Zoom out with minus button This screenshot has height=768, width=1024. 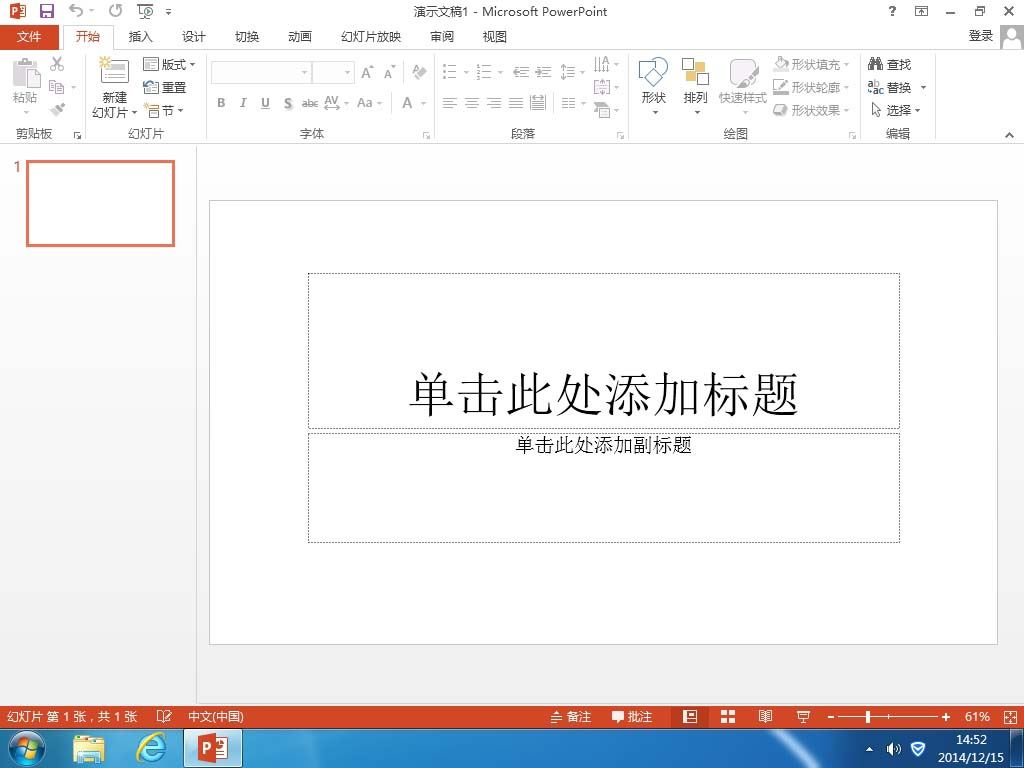click(831, 717)
